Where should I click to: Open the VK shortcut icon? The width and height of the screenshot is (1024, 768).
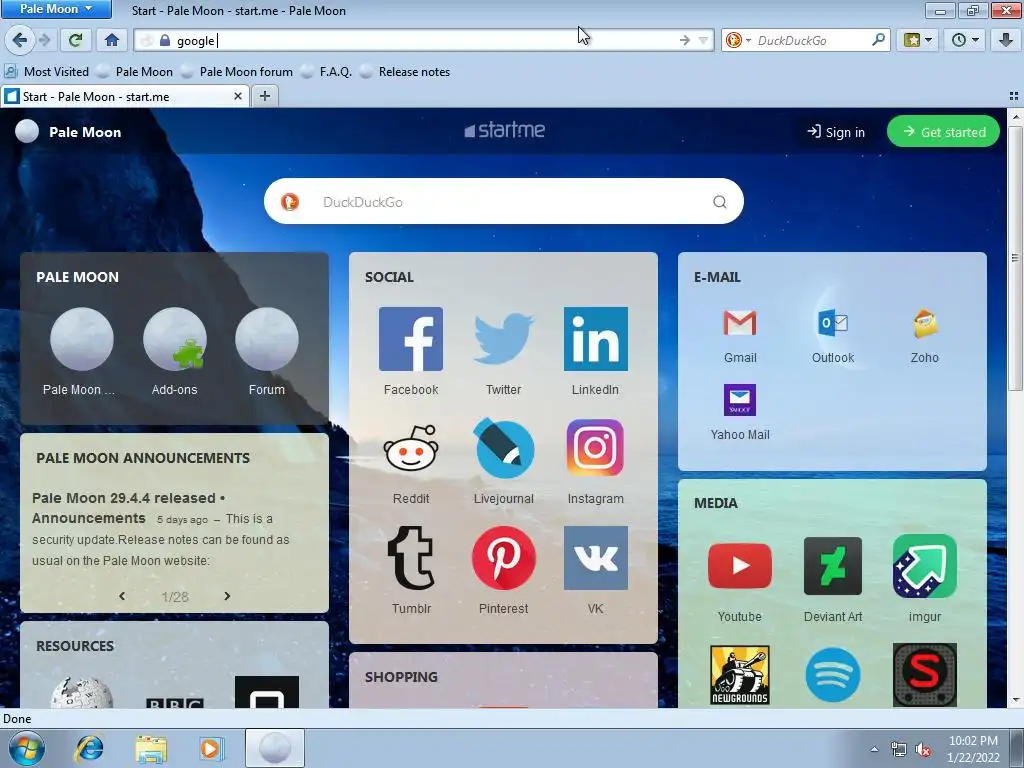596,558
